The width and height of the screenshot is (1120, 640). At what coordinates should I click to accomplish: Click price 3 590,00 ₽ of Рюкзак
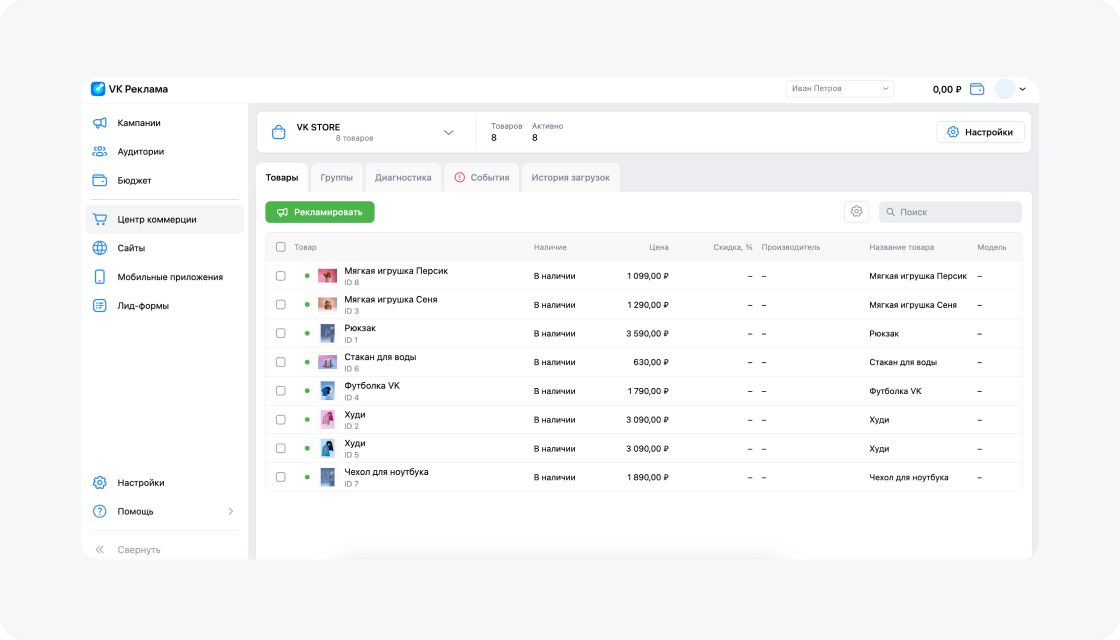tap(647, 334)
